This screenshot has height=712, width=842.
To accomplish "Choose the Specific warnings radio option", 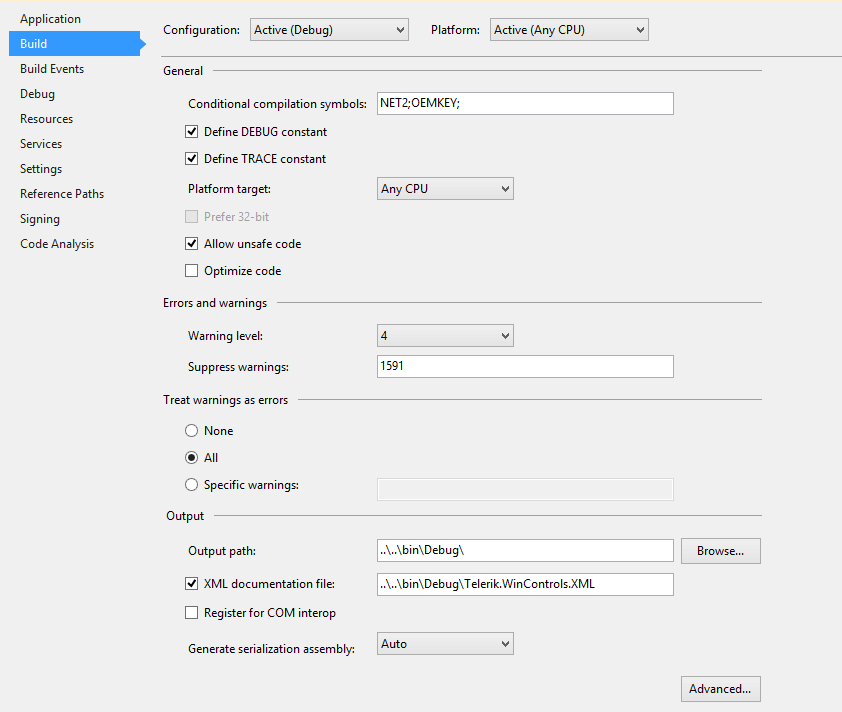I will click(x=191, y=484).
